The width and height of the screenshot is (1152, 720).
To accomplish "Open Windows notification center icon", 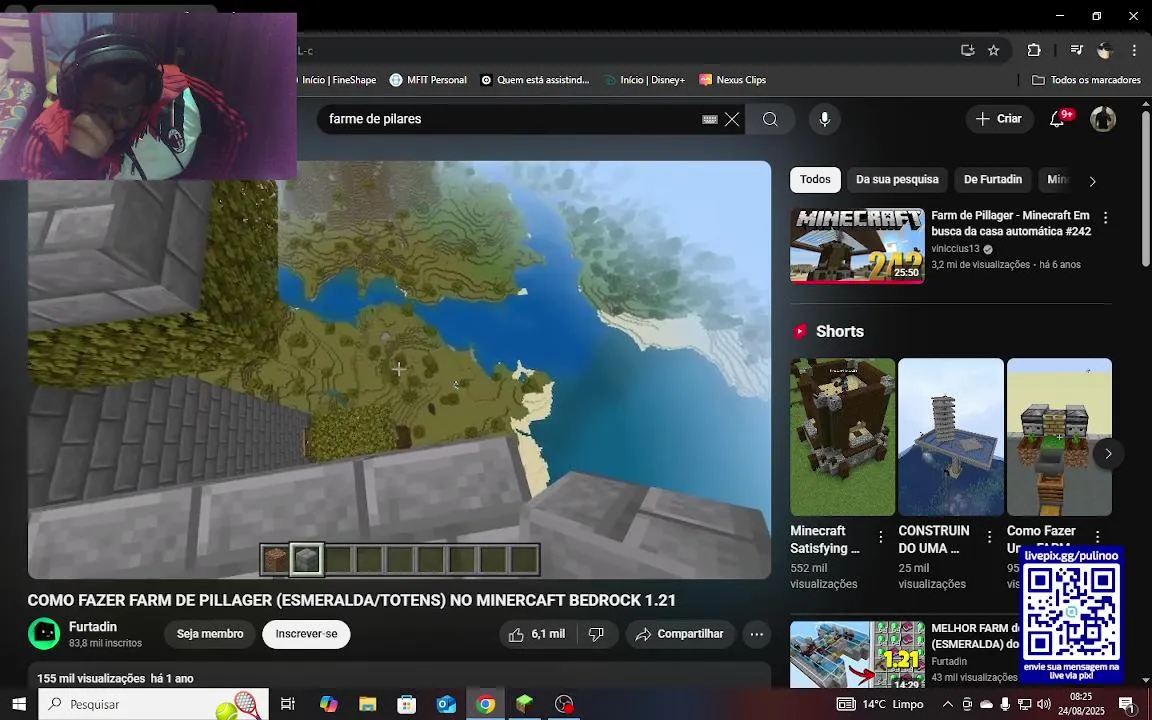I will pos(1127,704).
